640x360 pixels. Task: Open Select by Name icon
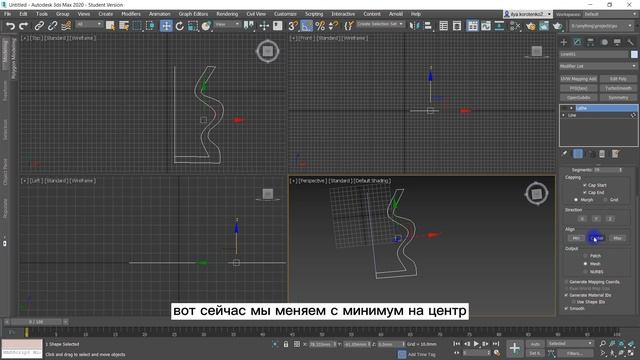(124, 26)
